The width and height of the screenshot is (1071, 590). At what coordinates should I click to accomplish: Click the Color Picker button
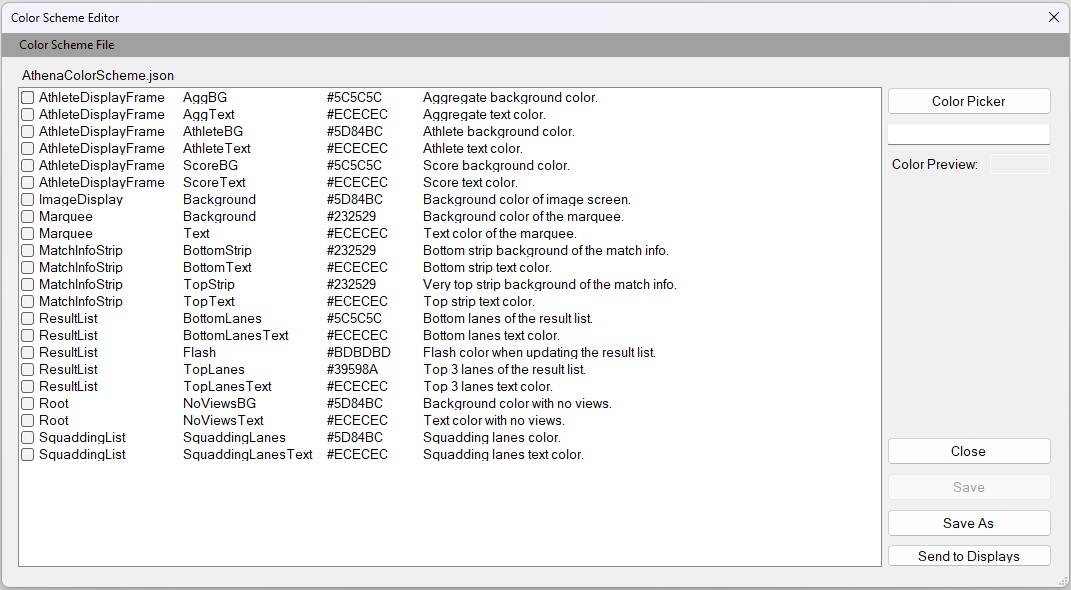tap(968, 101)
